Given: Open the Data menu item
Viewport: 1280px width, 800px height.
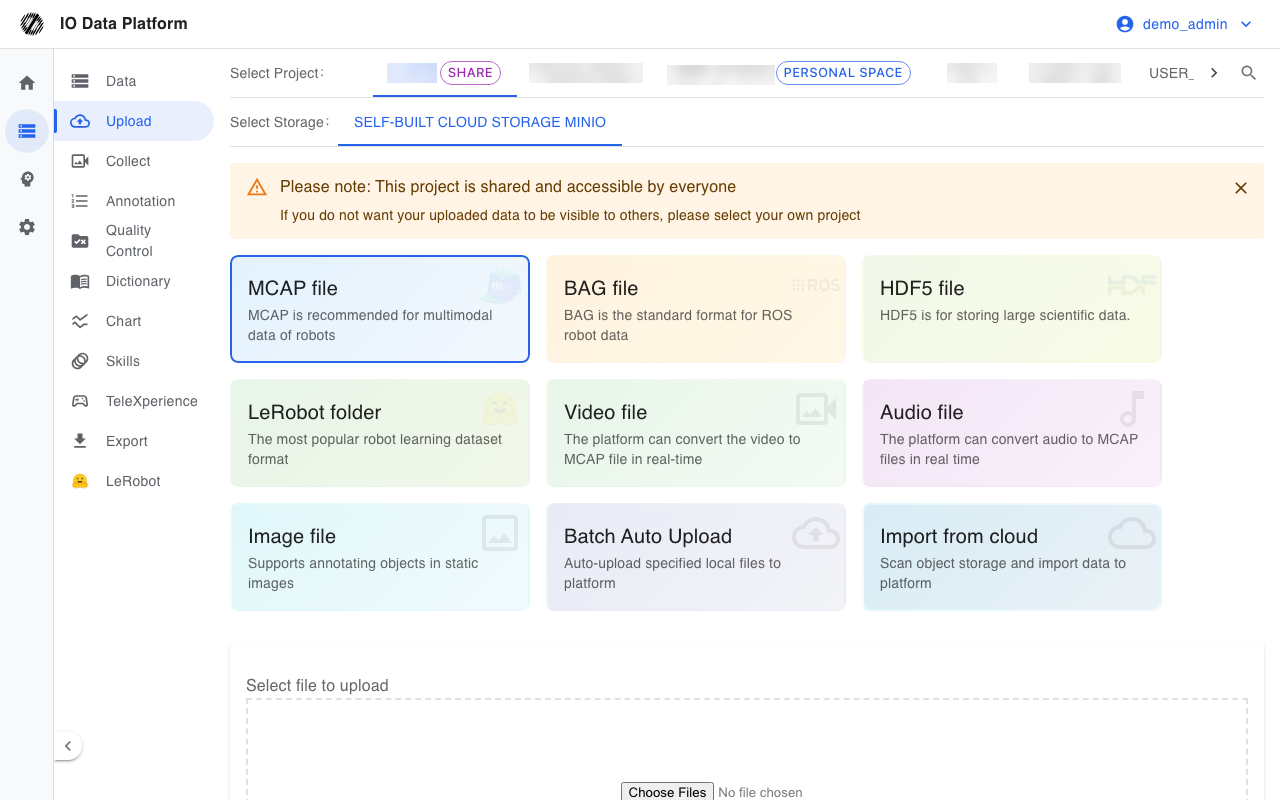Looking at the screenshot, I should click(x=134, y=81).
